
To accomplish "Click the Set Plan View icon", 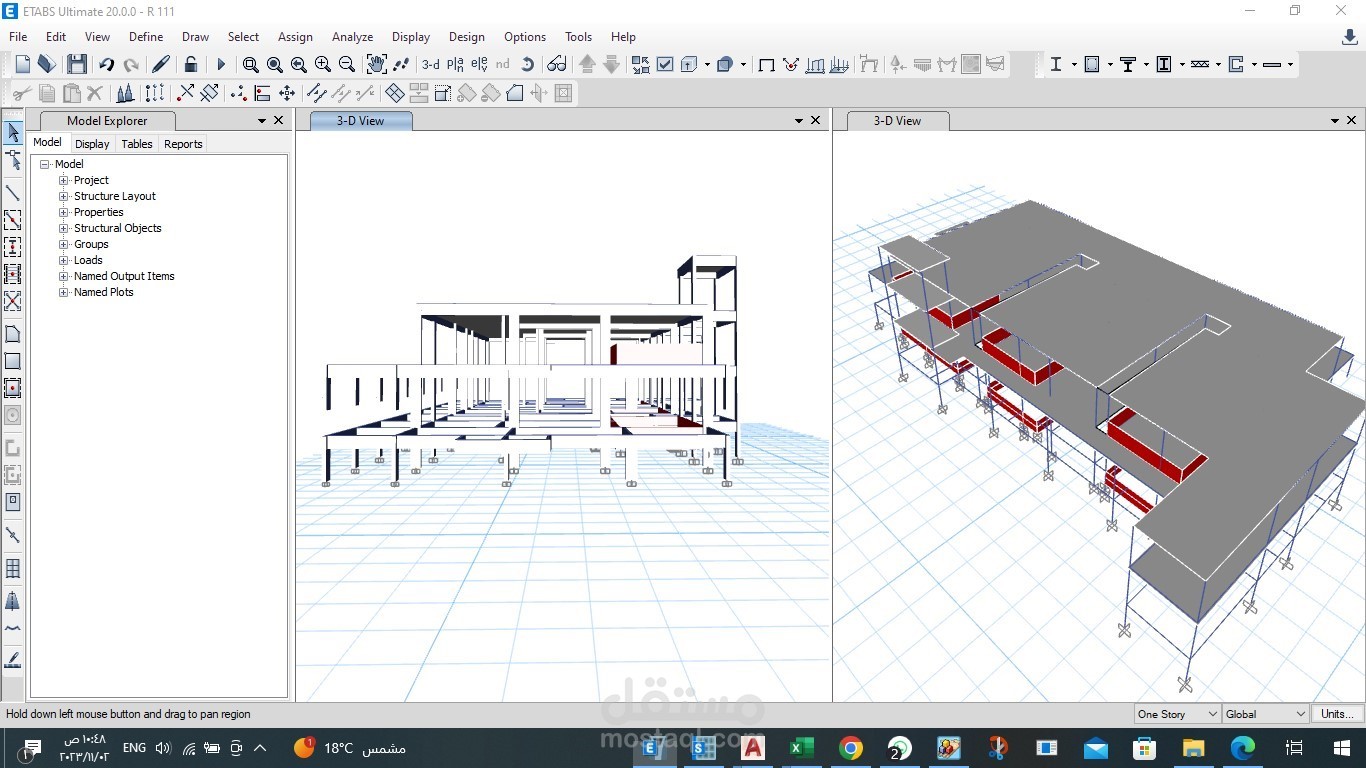I will 455,65.
